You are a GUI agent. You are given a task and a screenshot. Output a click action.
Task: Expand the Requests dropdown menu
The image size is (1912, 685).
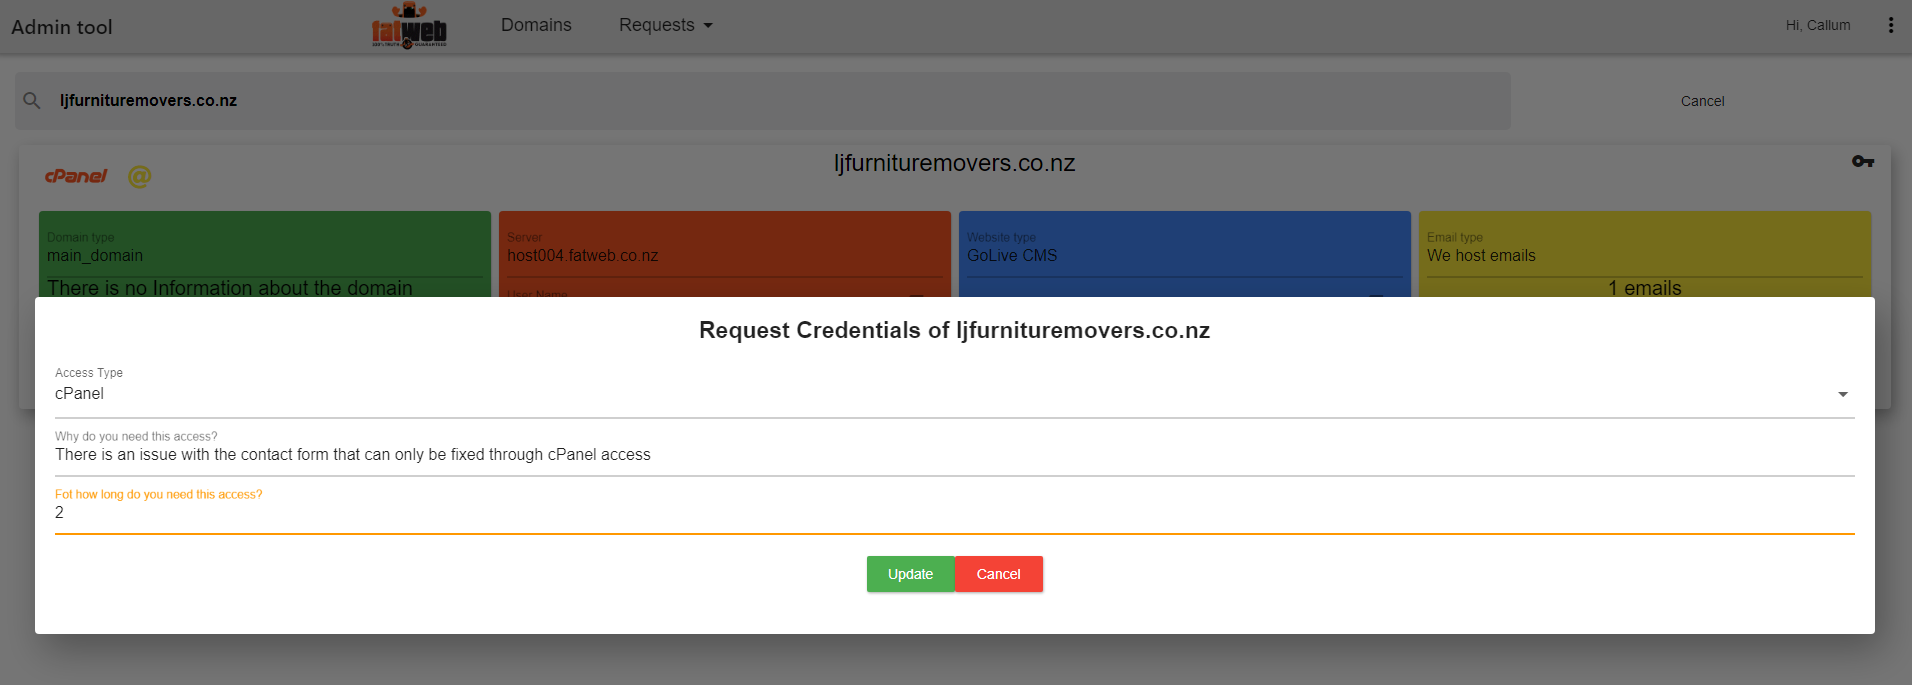pyautogui.click(x=665, y=25)
